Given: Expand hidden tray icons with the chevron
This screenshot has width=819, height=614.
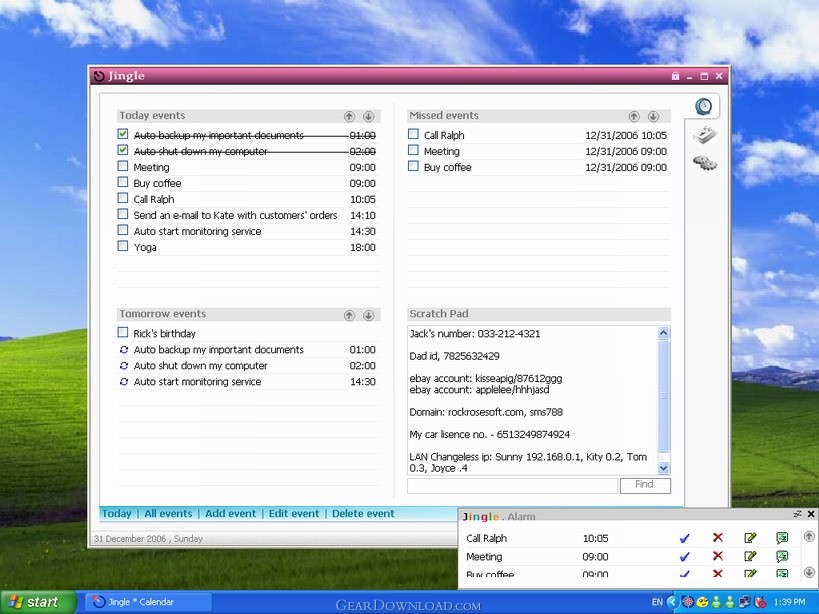Looking at the screenshot, I should (x=673, y=602).
